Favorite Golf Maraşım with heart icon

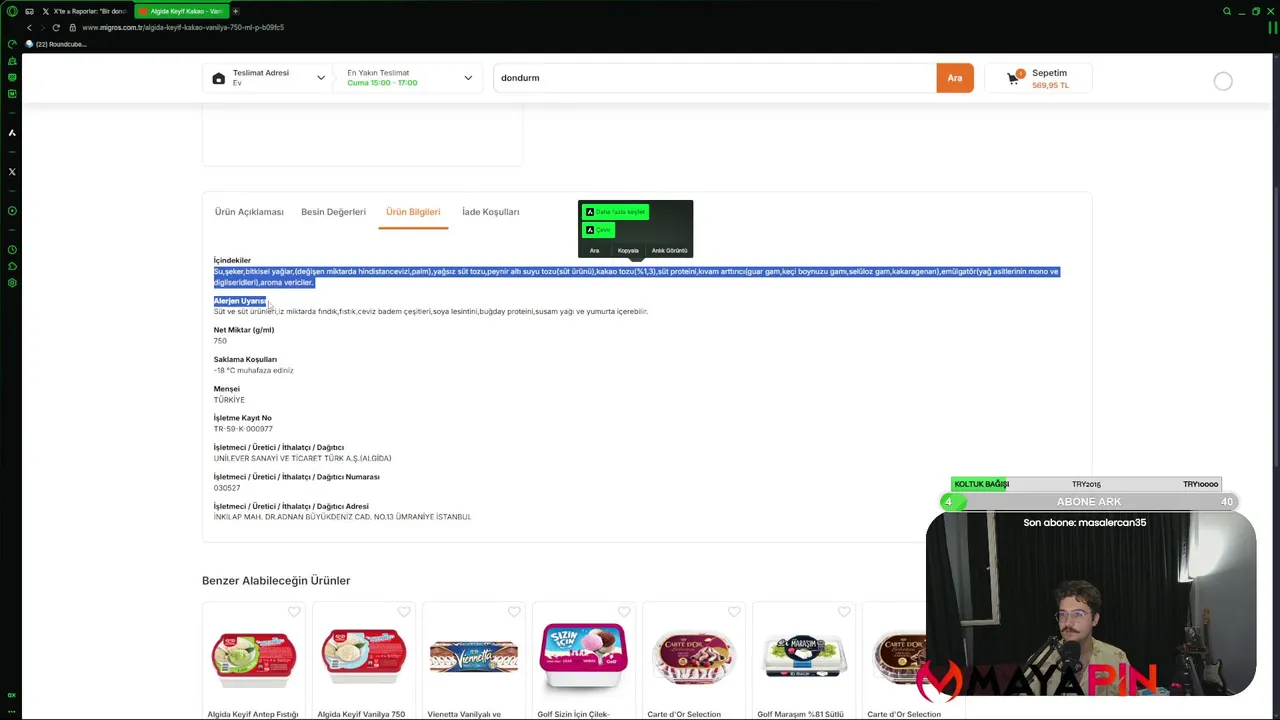click(x=844, y=611)
